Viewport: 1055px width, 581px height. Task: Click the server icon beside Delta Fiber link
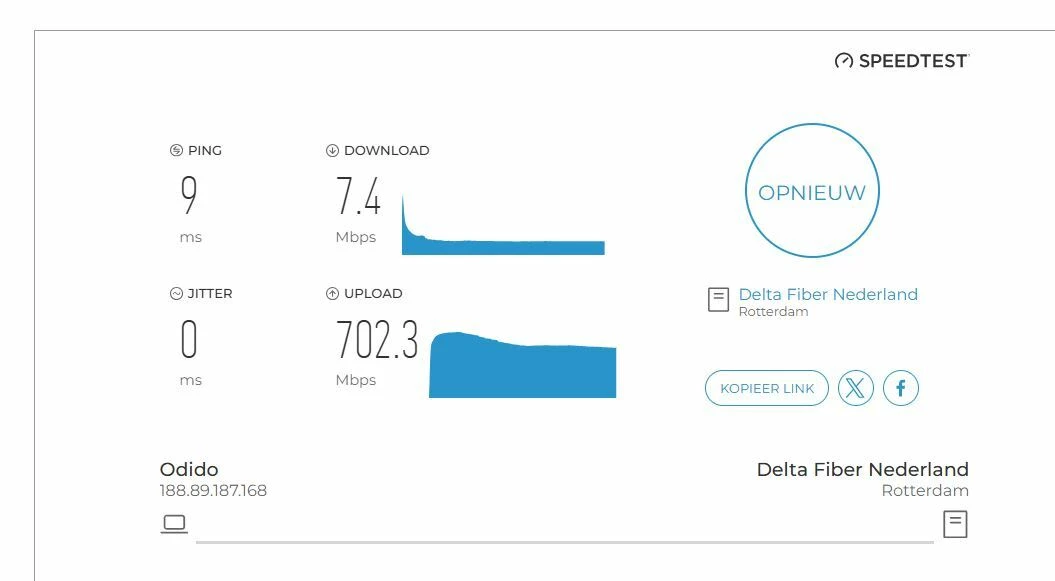pos(718,299)
